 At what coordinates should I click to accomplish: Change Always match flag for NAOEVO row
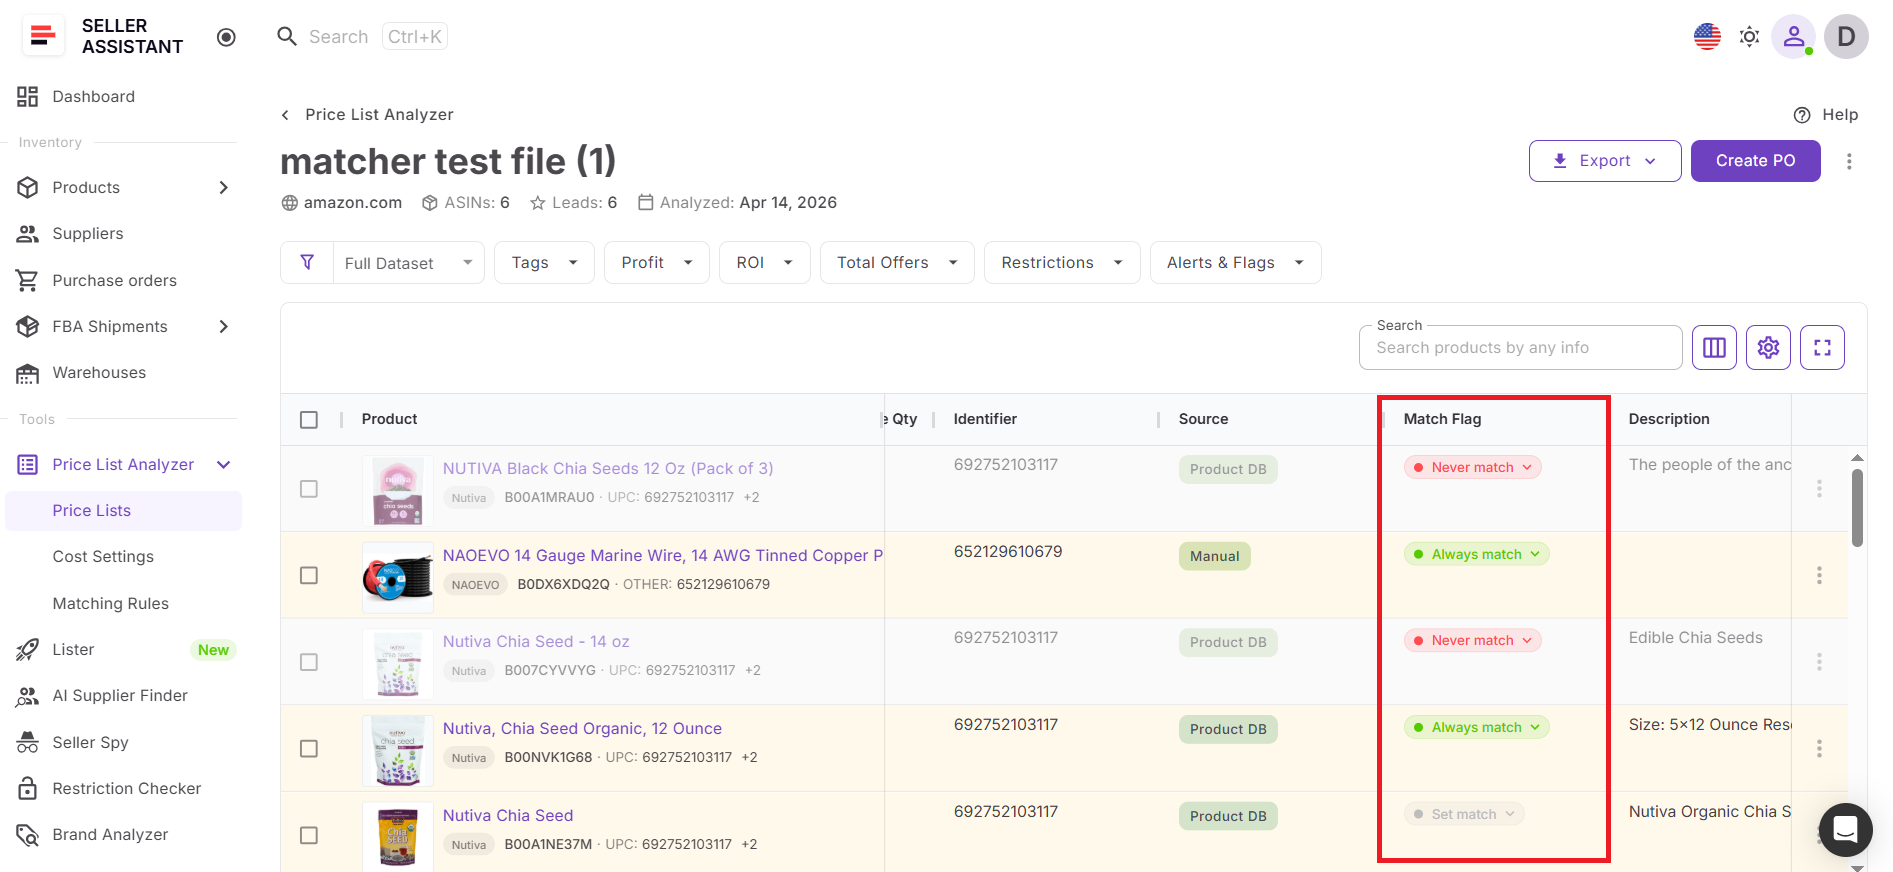[x=1476, y=555]
